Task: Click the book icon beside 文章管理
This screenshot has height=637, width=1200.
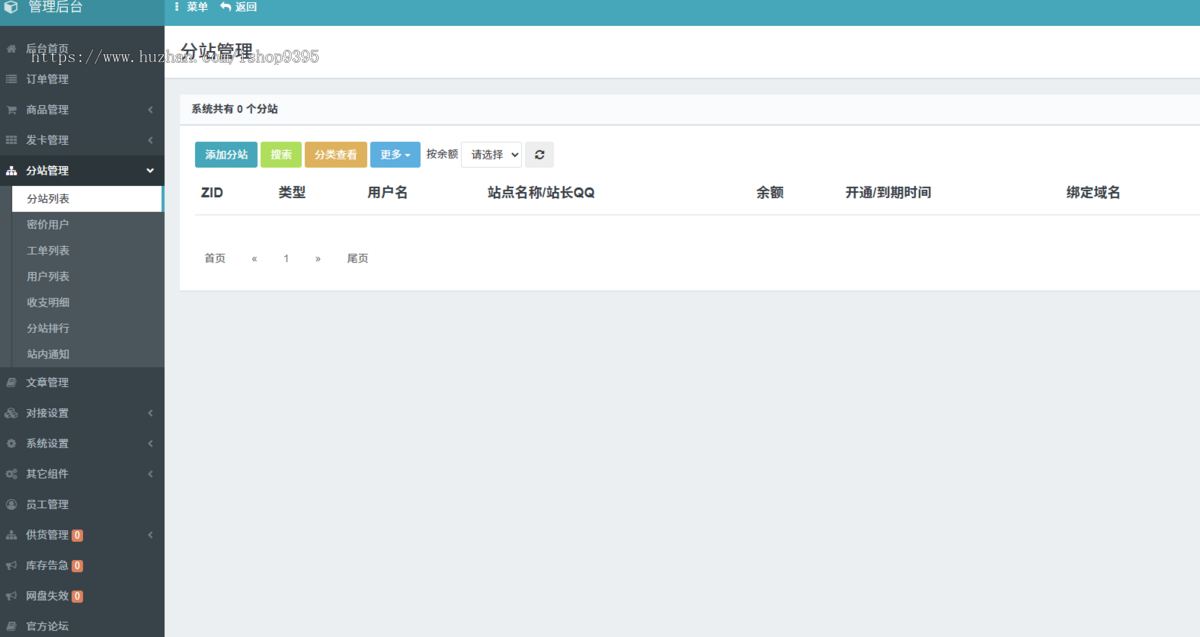Action: [x=11, y=382]
